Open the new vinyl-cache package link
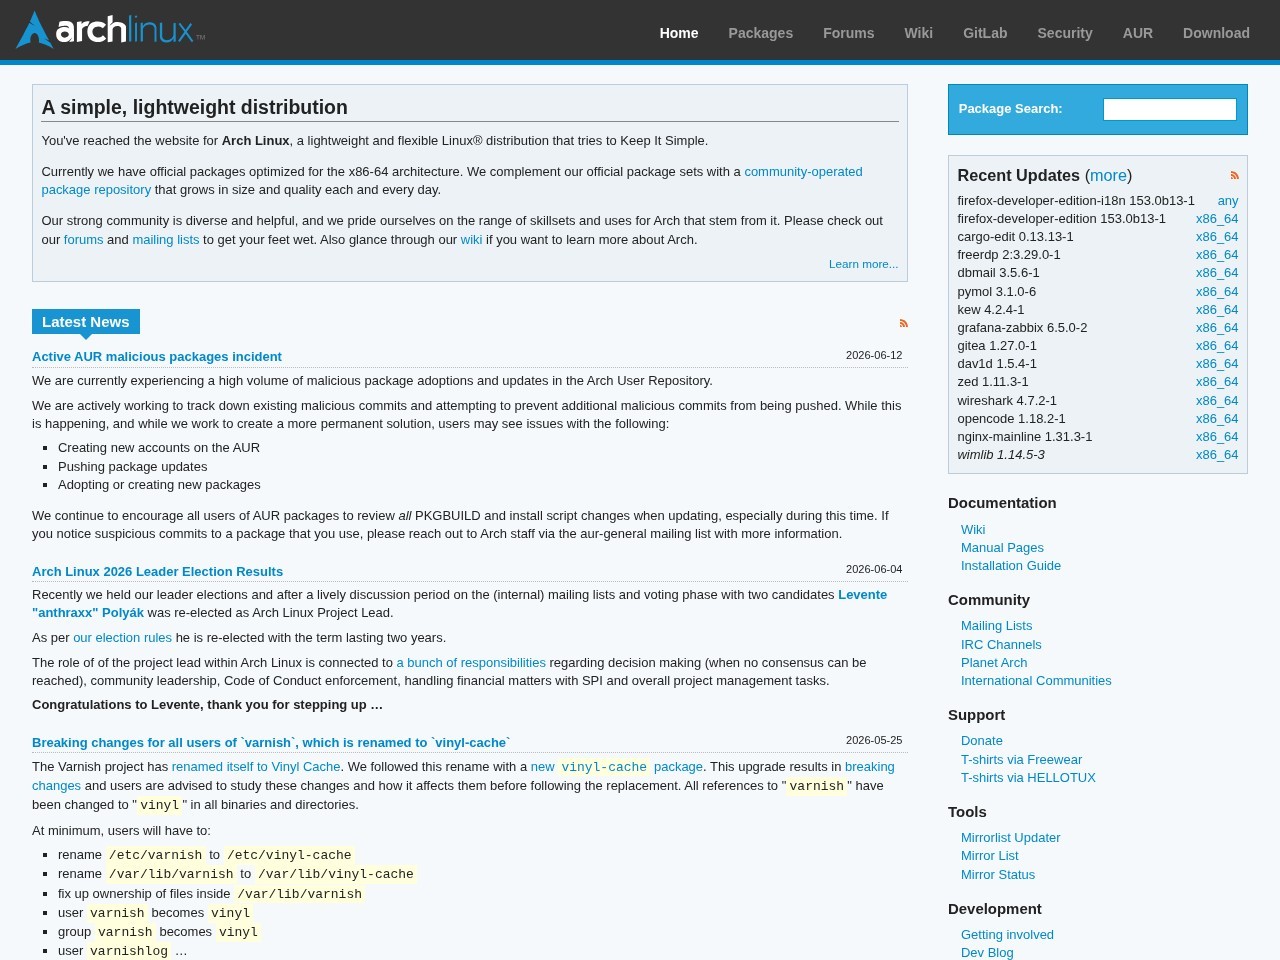 617,767
